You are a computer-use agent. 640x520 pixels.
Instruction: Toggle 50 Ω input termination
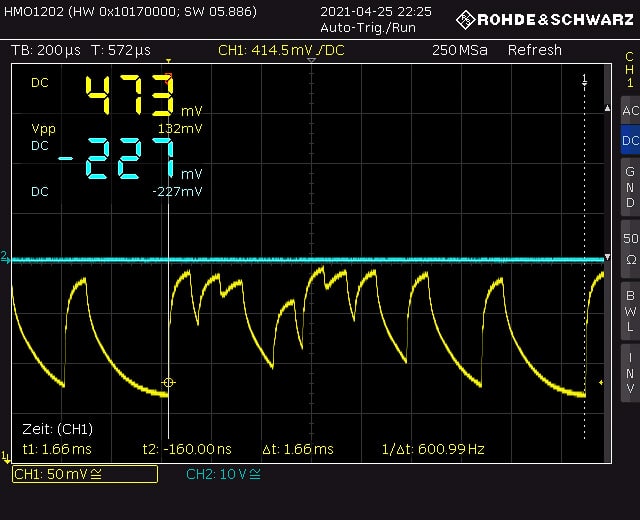pyautogui.click(x=629, y=246)
